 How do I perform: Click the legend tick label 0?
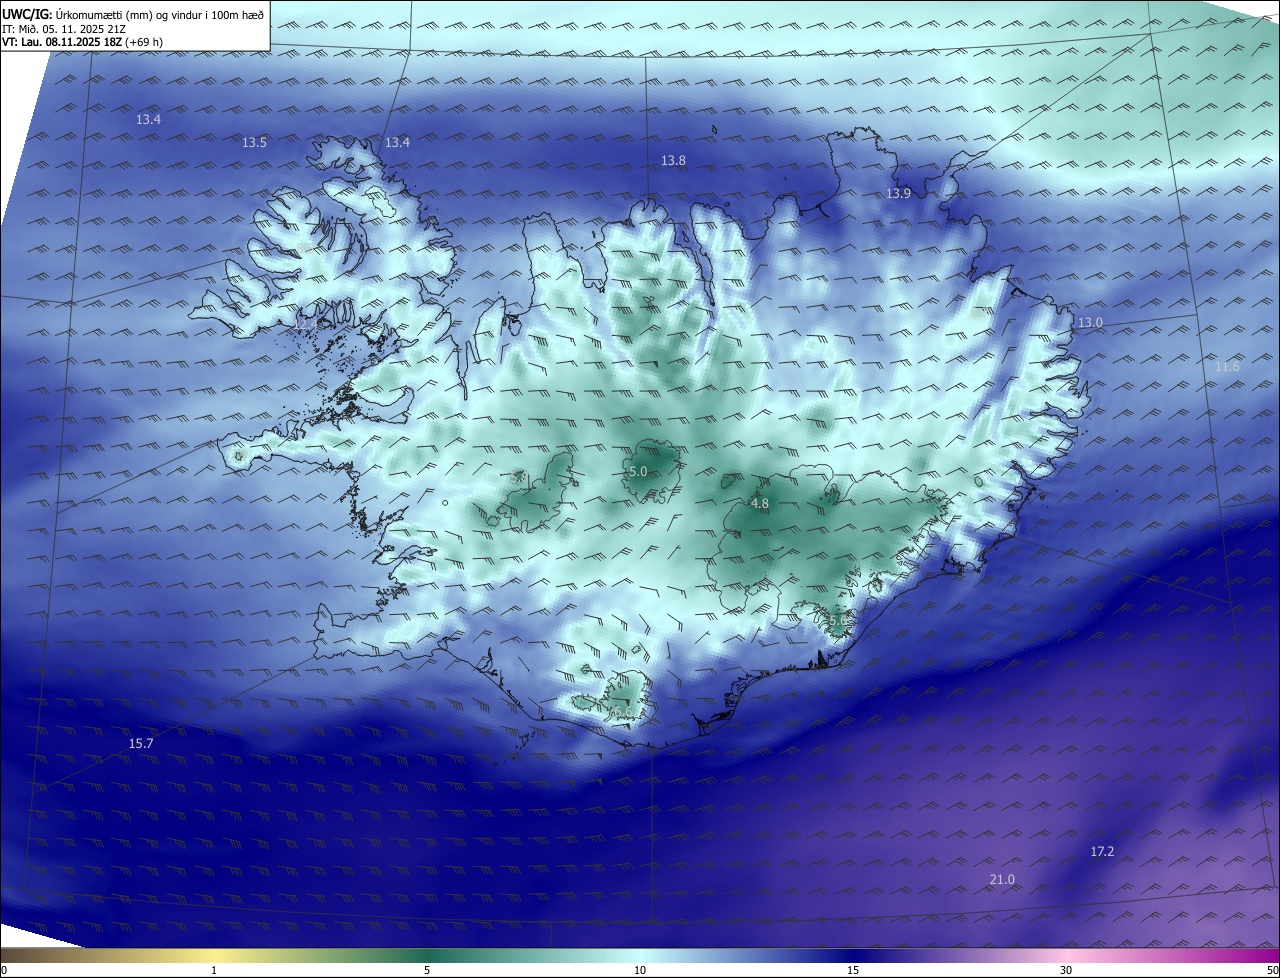[x=4, y=971]
